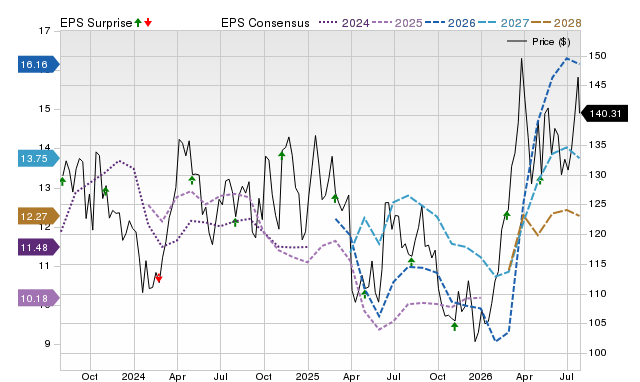The height and width of the screenshot is (382, 640).
Task: Click the 15 label on the left axis
Action: coord(45,109)
